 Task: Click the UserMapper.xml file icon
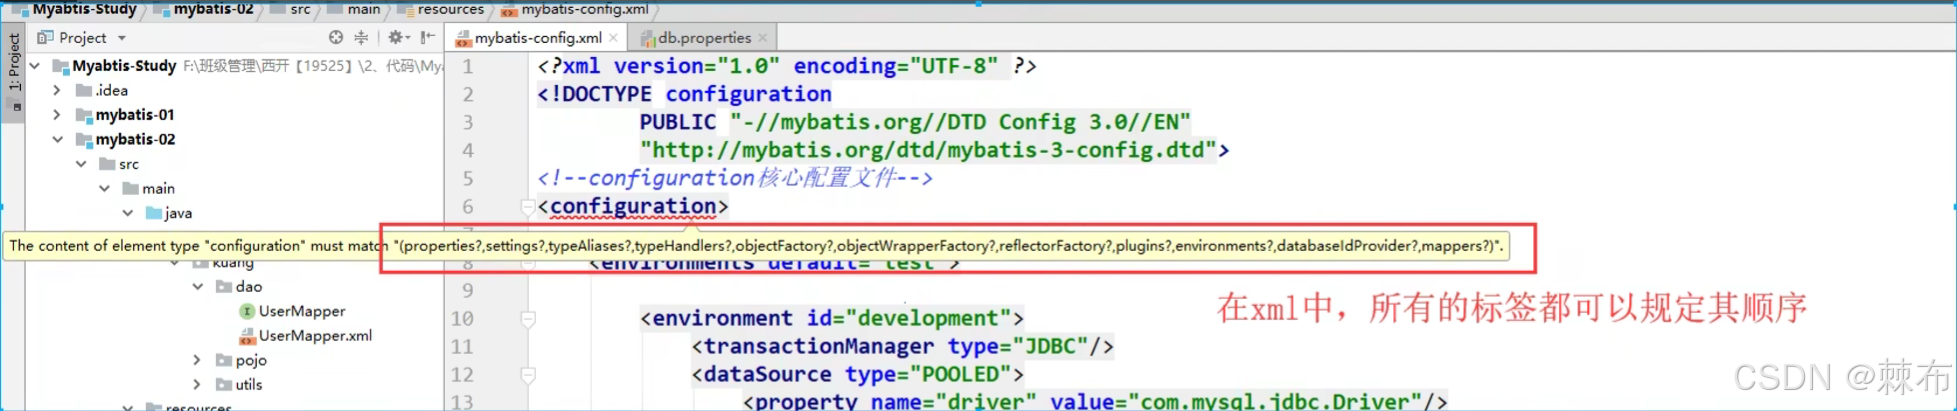247,335
